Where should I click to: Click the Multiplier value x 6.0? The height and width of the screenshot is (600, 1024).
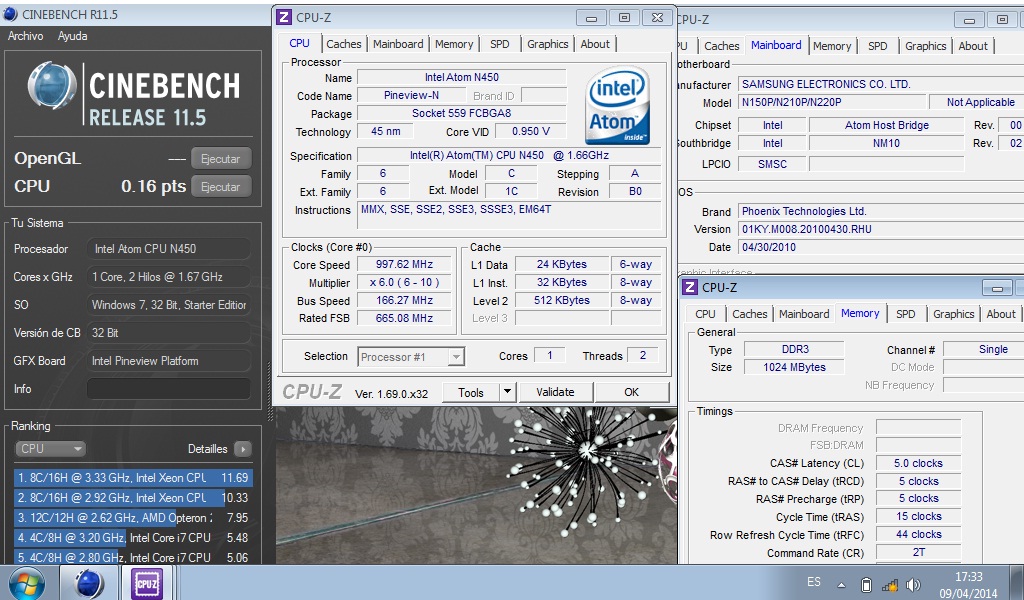tap(404, 283)
